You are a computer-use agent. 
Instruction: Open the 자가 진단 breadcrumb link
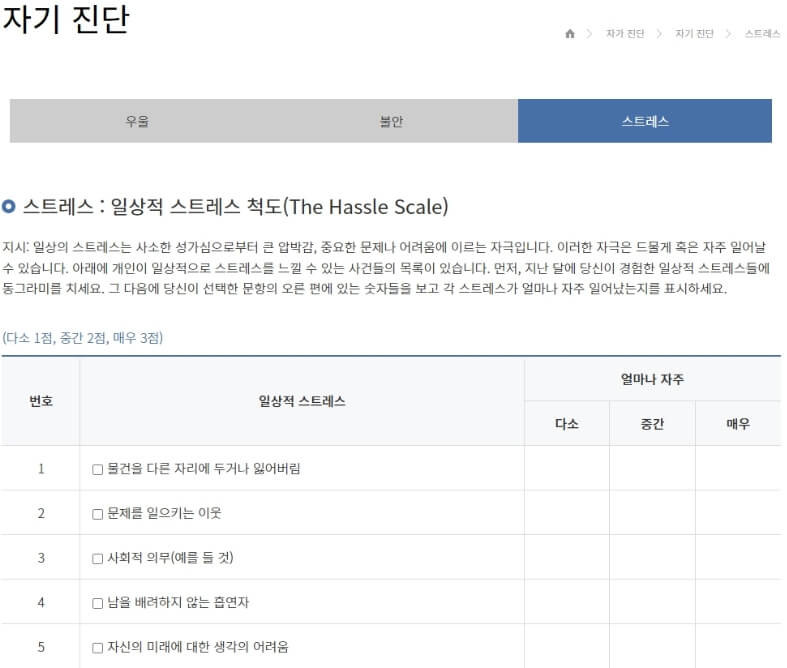(x=625, y=34)
